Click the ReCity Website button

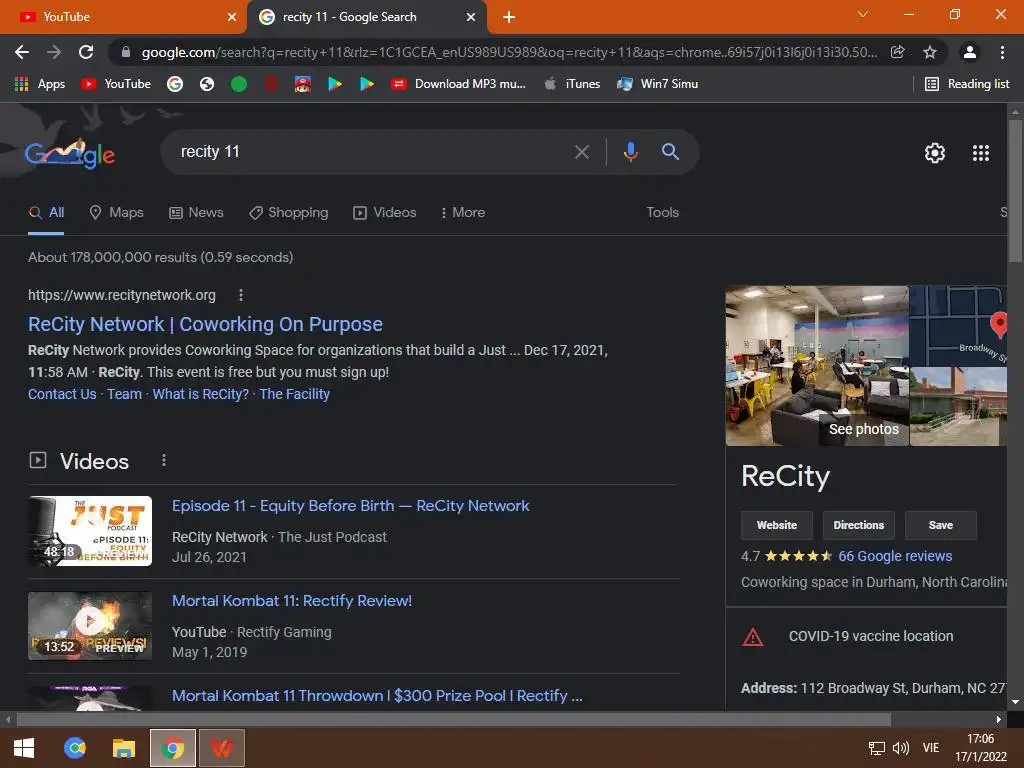[x=776, y=525]
